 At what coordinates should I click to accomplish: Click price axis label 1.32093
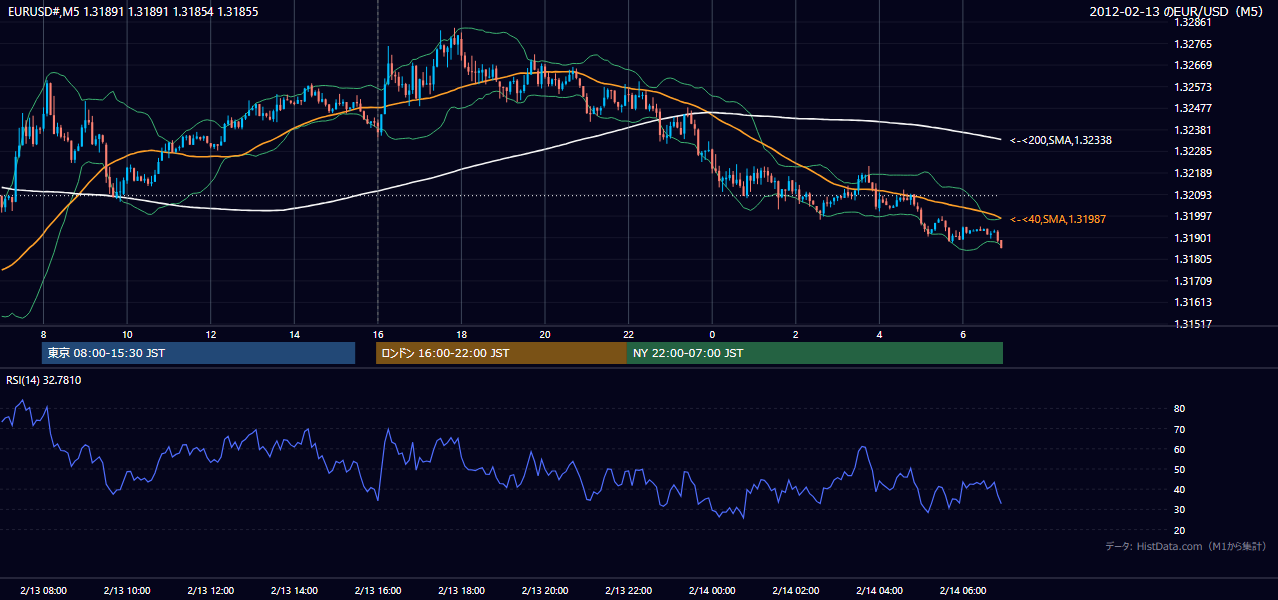[1194, 195]
